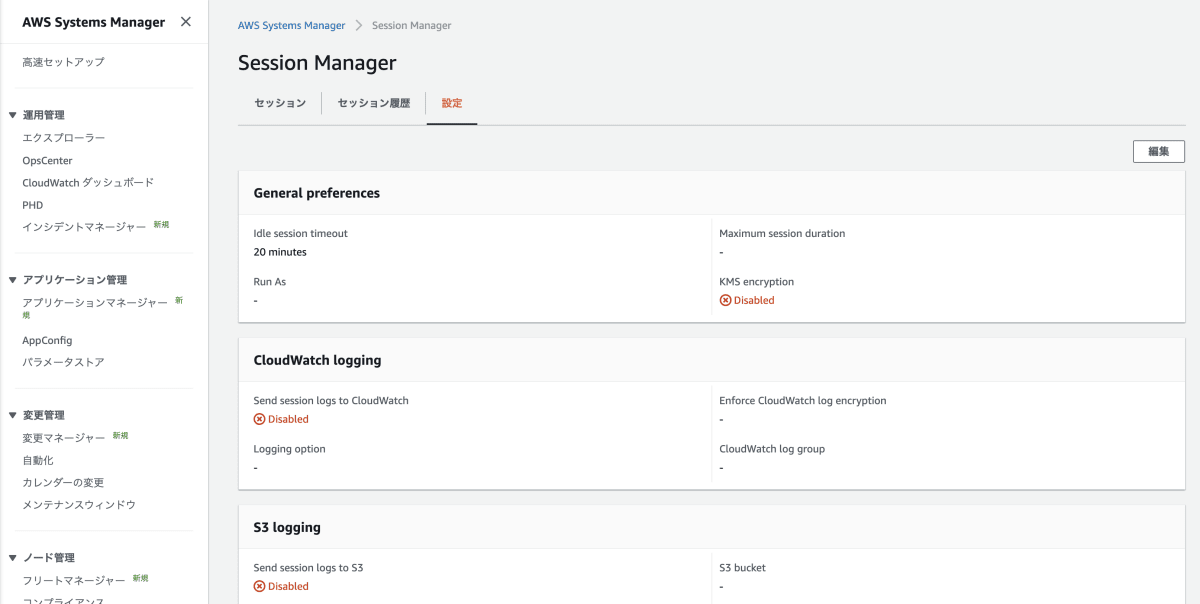
Task: Click the S3 logging Disabled status icon
Action: (x=260, y=586)
